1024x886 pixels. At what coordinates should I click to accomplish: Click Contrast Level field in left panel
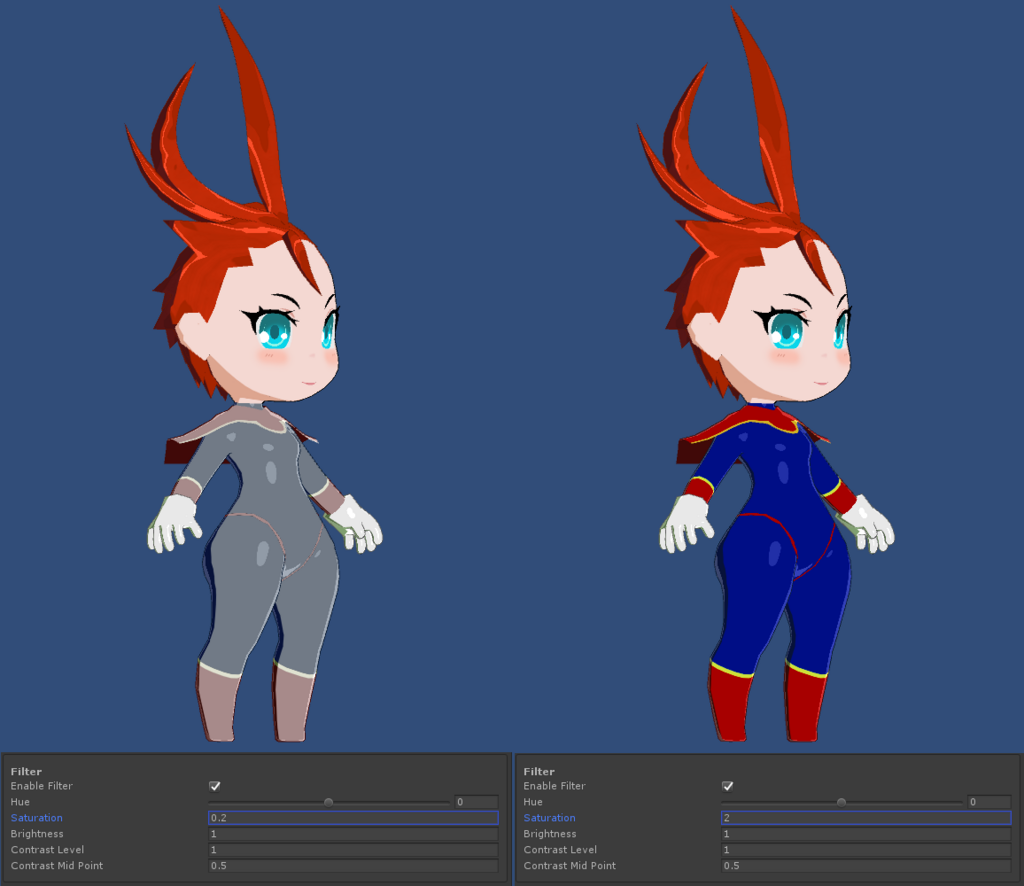point(353,849)
